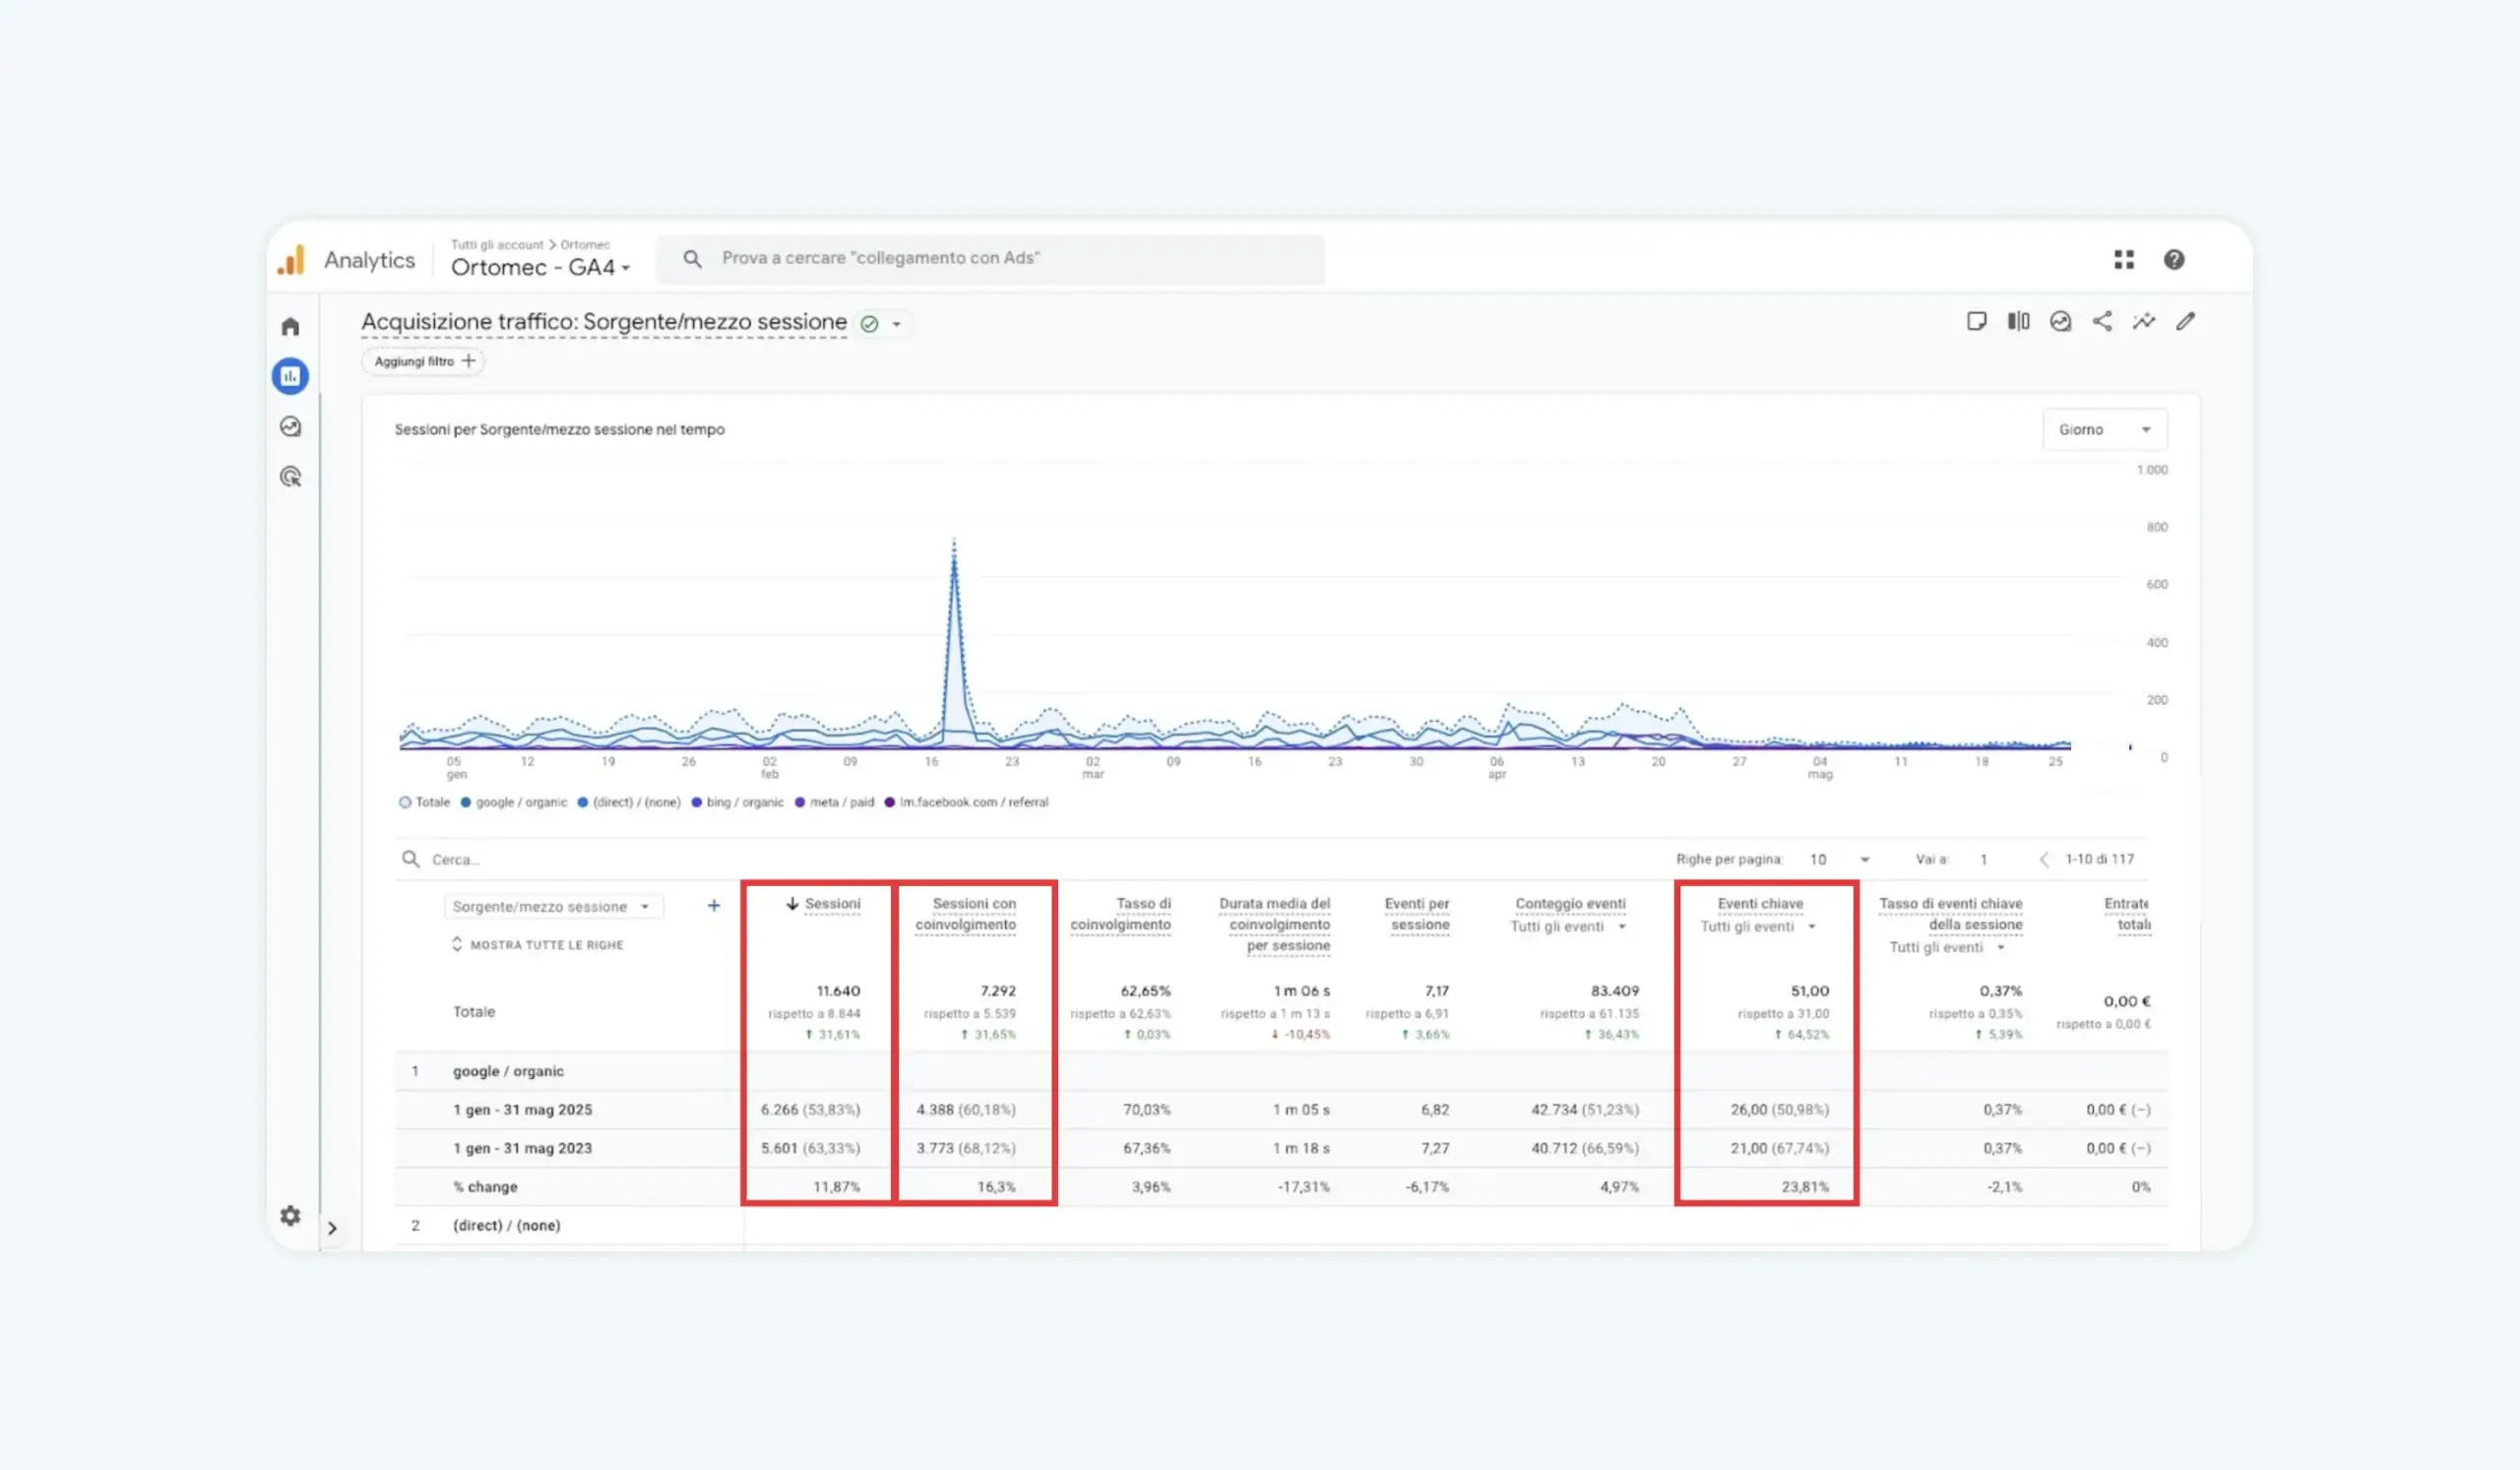Open the Giorno granularity dropdown
This screenshot has width=2520, height=1470.
2104,430
